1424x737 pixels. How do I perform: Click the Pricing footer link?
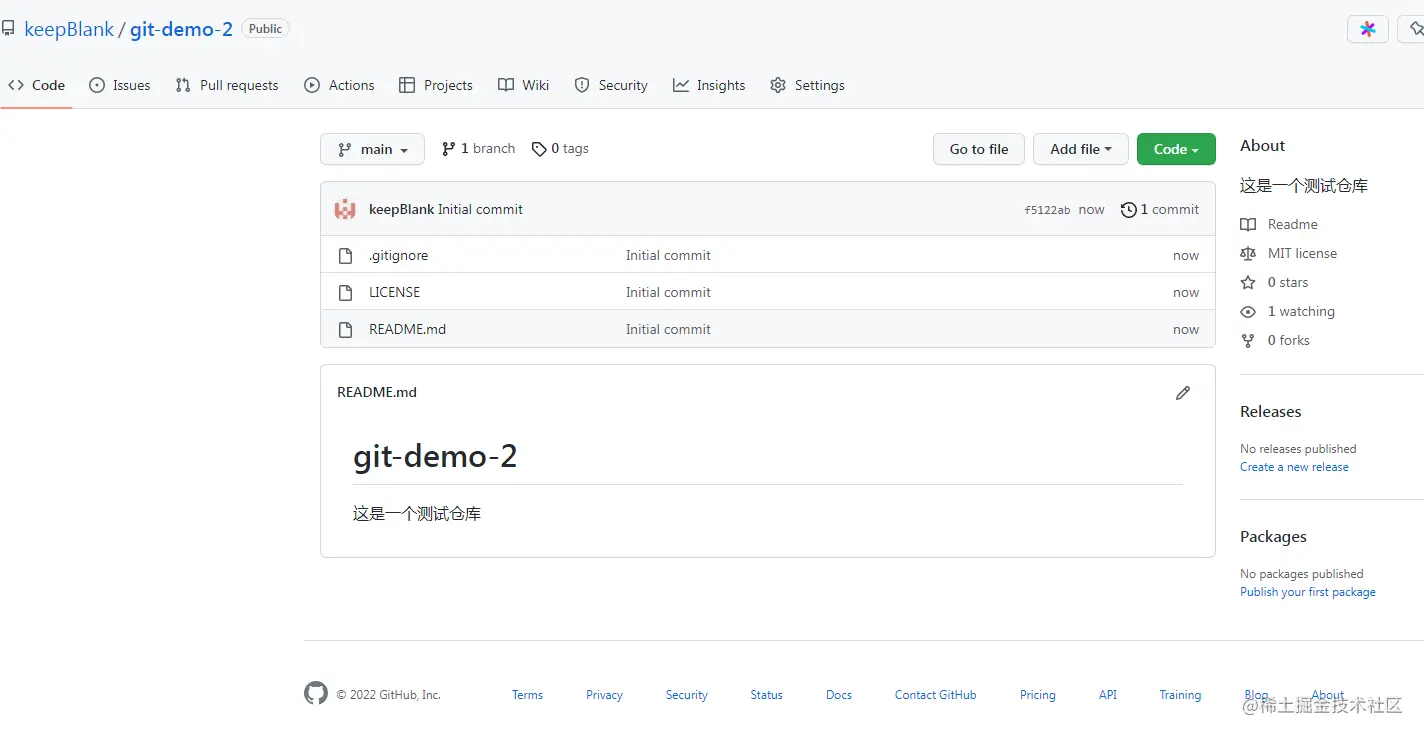(x=1037, y=695)
